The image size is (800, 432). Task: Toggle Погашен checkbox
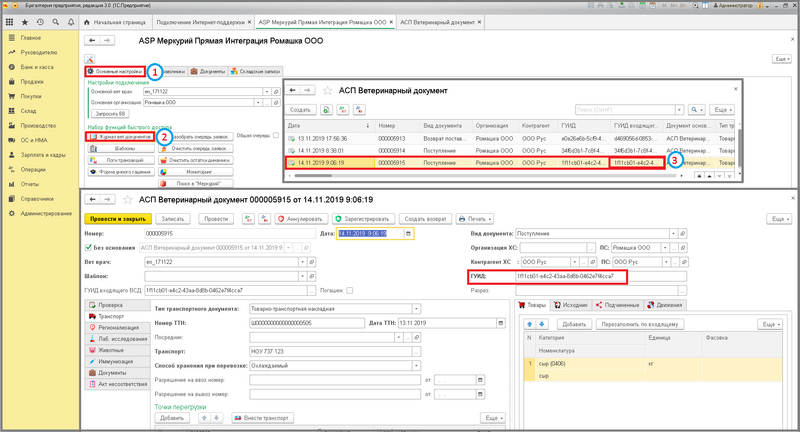point(349,291)
